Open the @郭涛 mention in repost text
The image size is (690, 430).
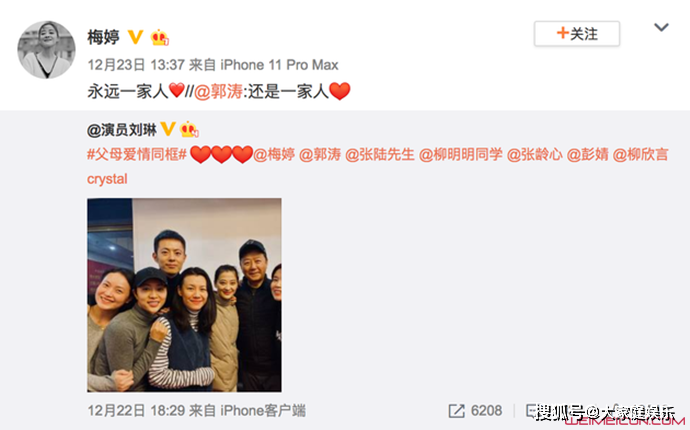[218, 92]
